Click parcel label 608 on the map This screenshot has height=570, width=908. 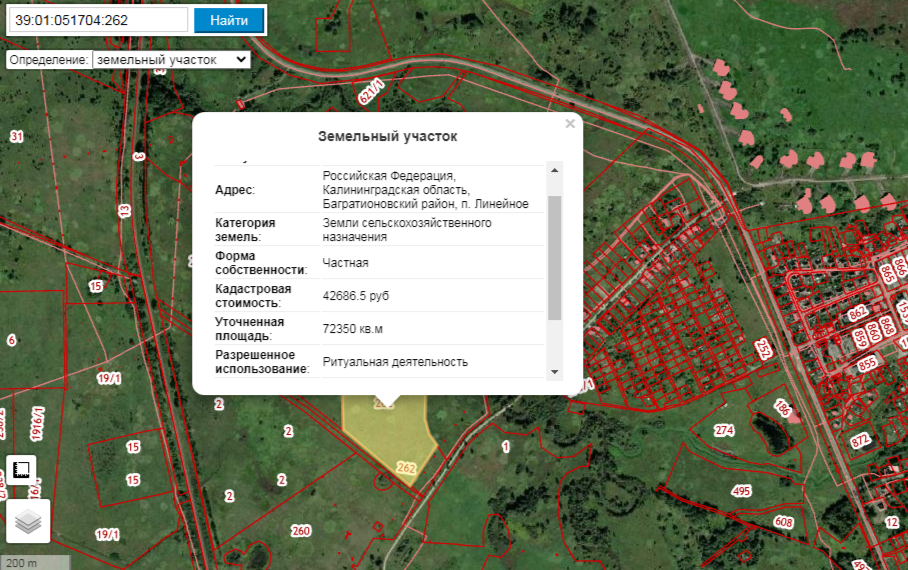783,522
